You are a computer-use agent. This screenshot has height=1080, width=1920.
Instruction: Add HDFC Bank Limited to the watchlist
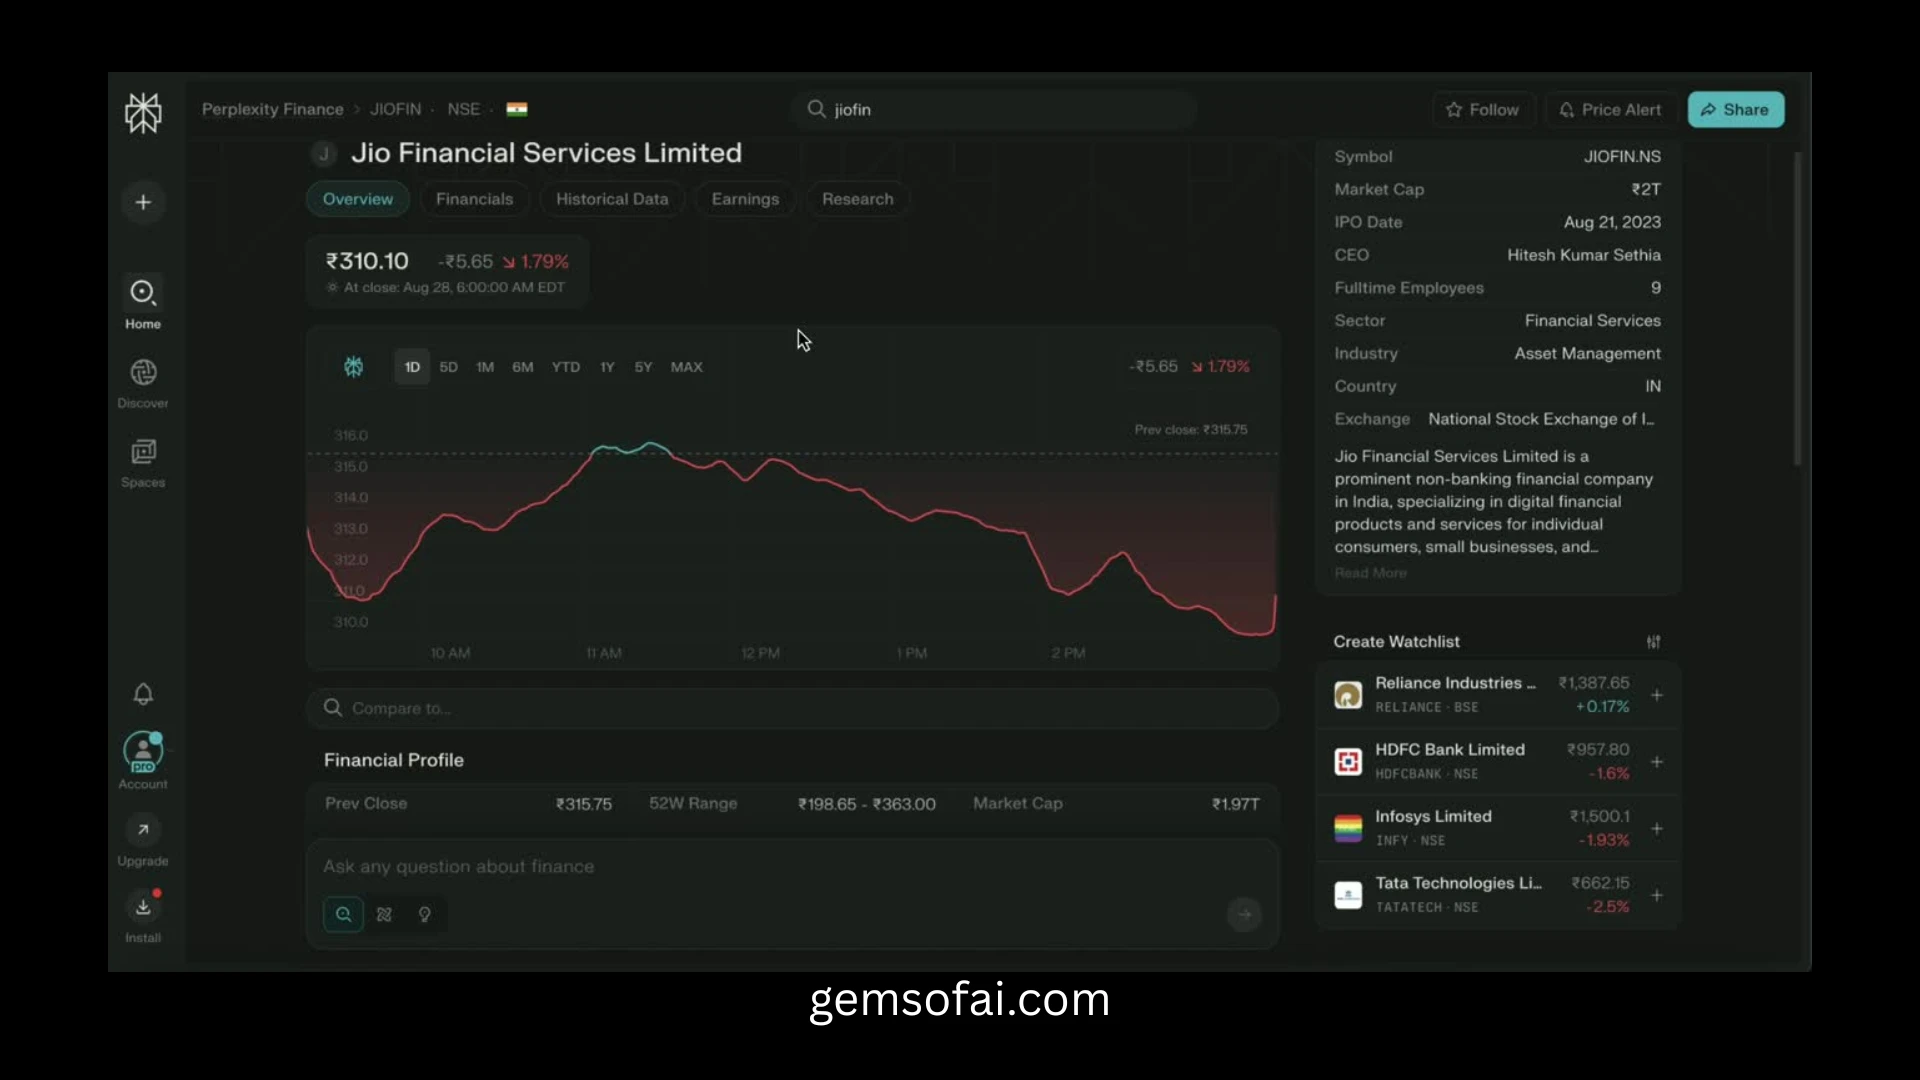tap(1657, 762)
